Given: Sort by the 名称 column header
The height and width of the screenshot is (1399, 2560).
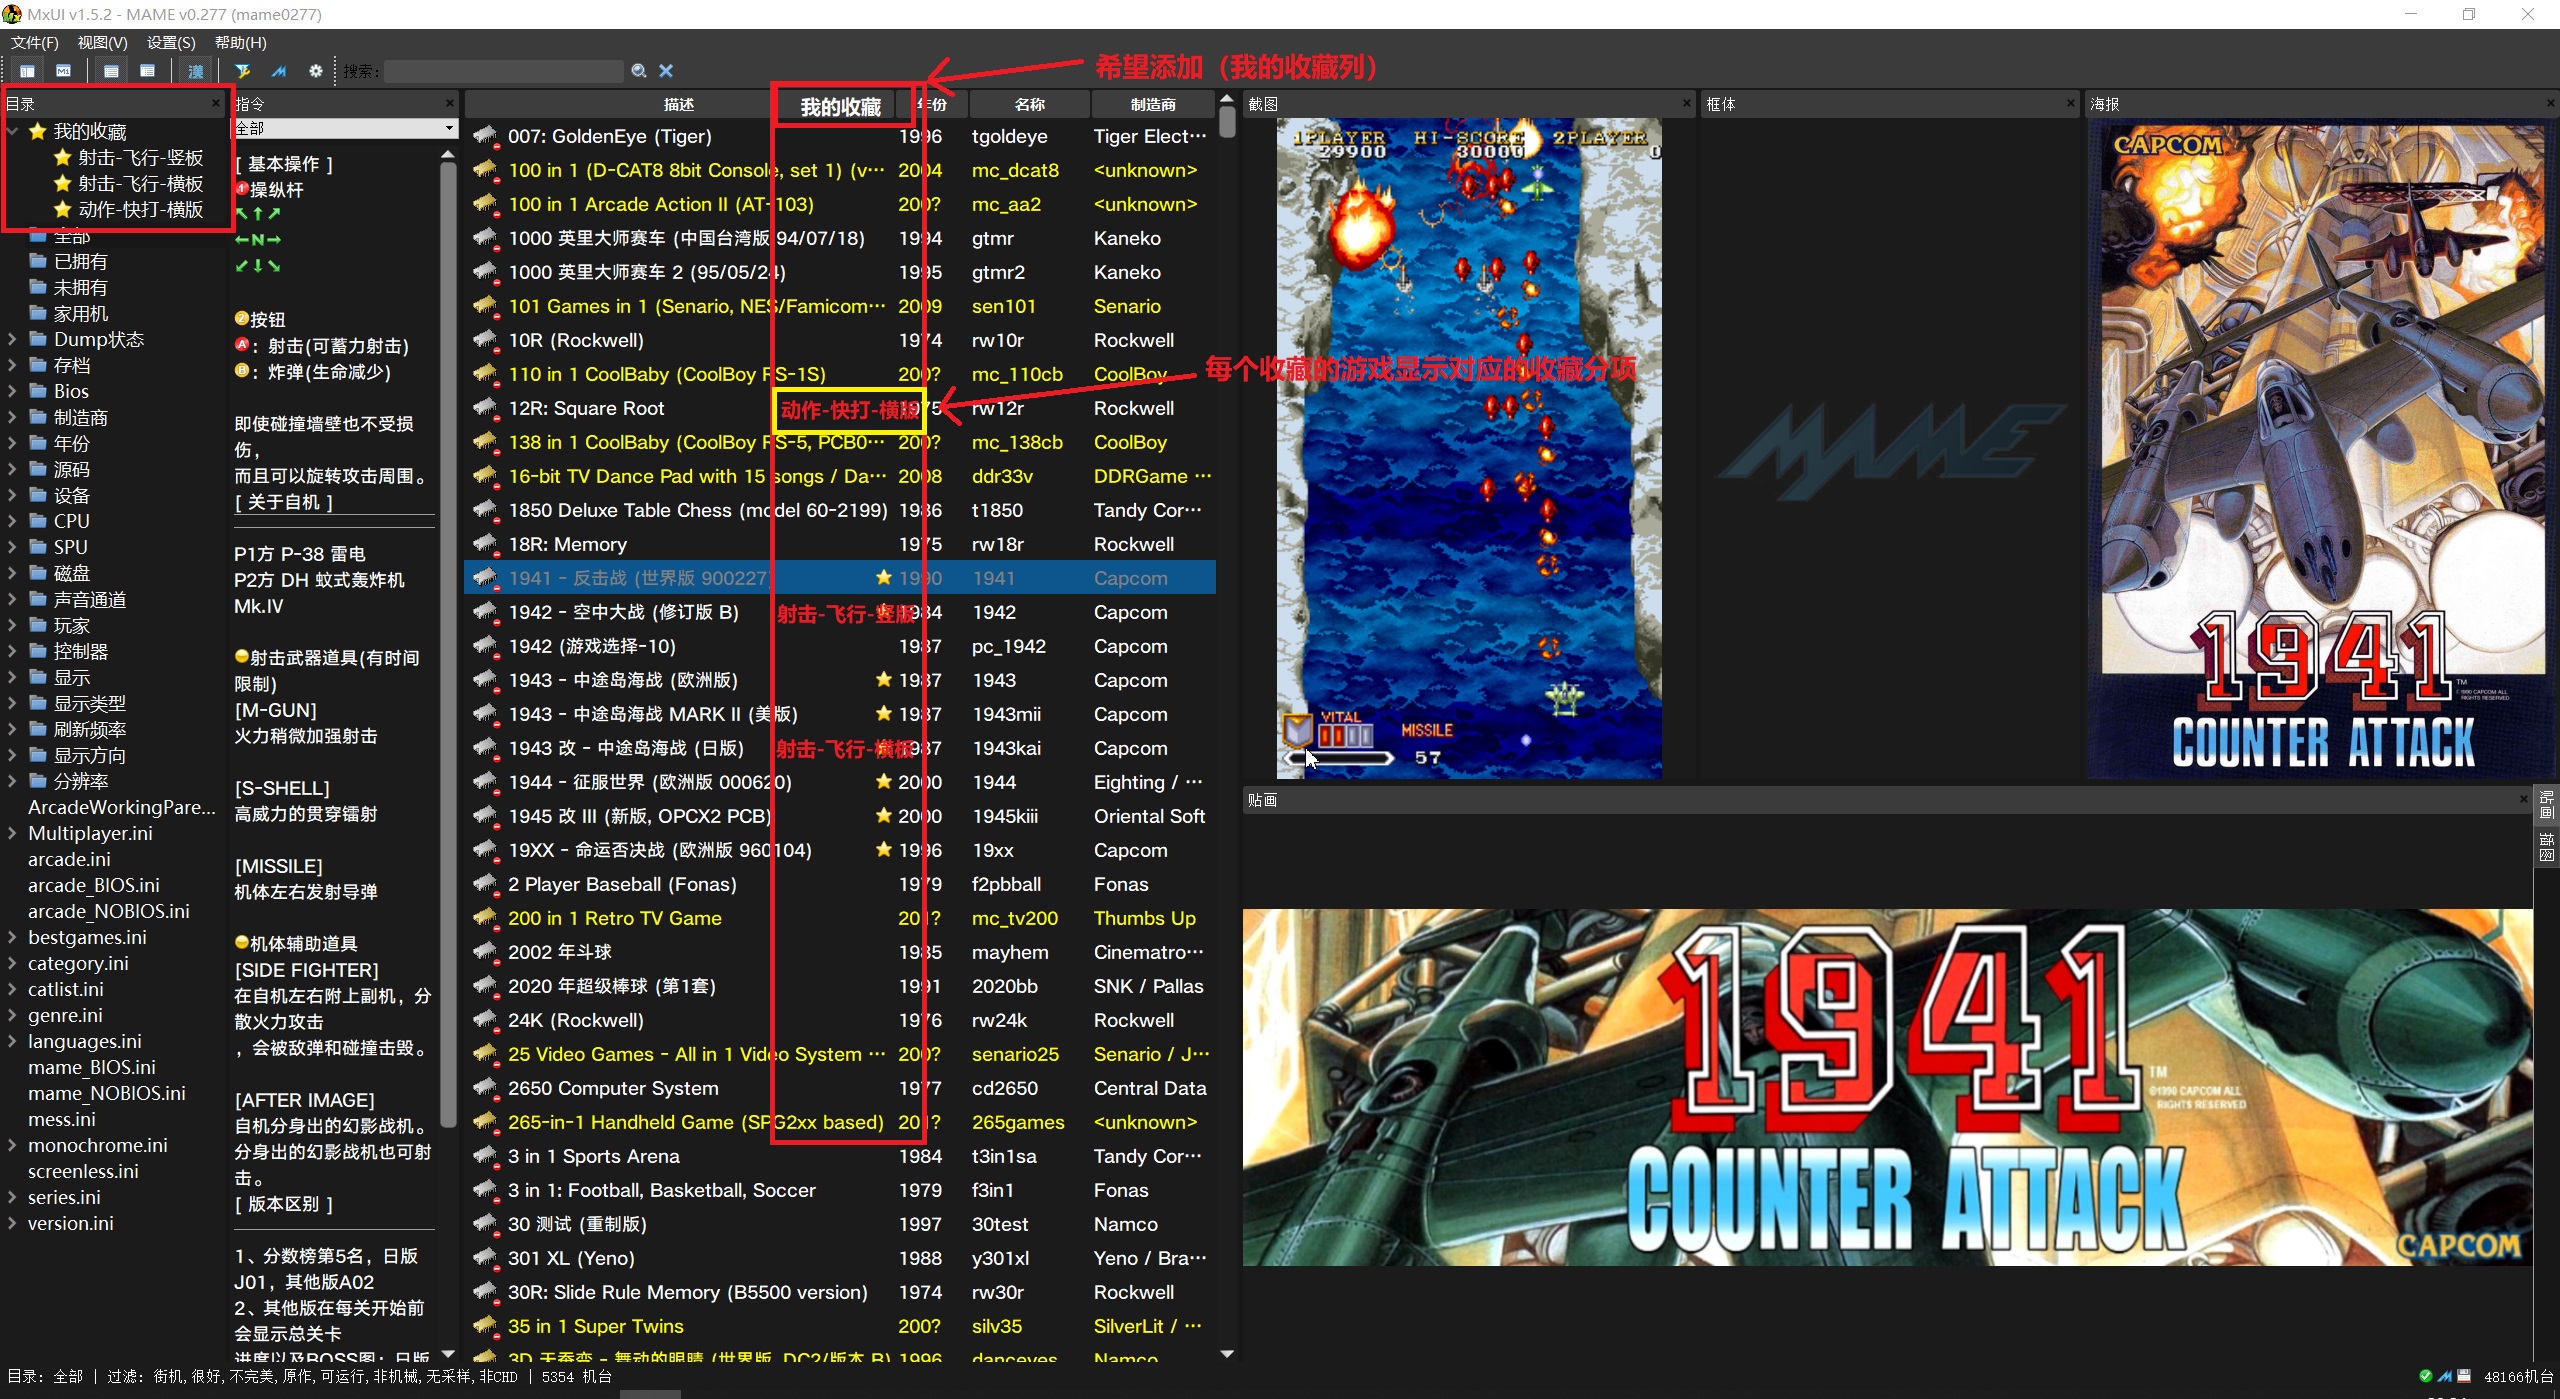Looking at the screenshot, I should (x=1029, y=104).
